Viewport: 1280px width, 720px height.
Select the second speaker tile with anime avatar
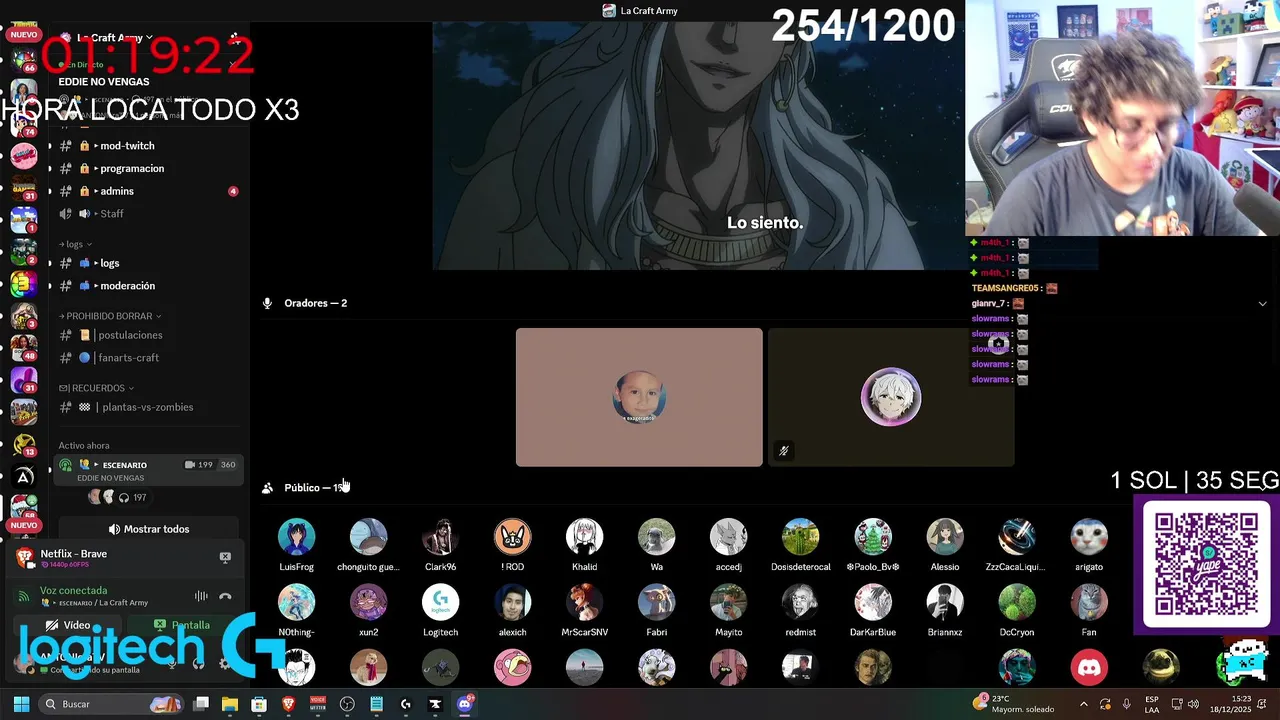point(891,397)
